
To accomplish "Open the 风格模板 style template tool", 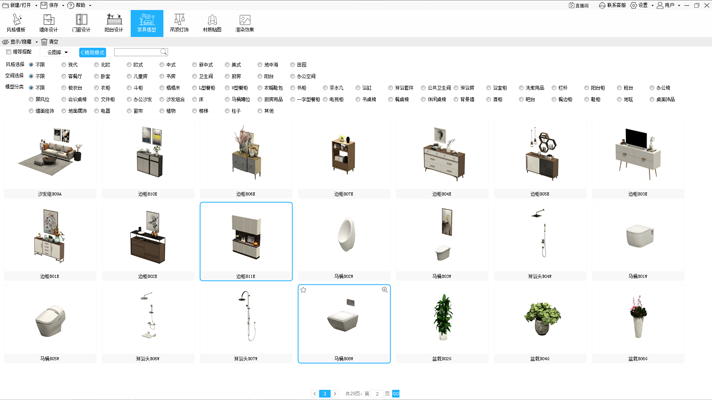I will [16, 23].
